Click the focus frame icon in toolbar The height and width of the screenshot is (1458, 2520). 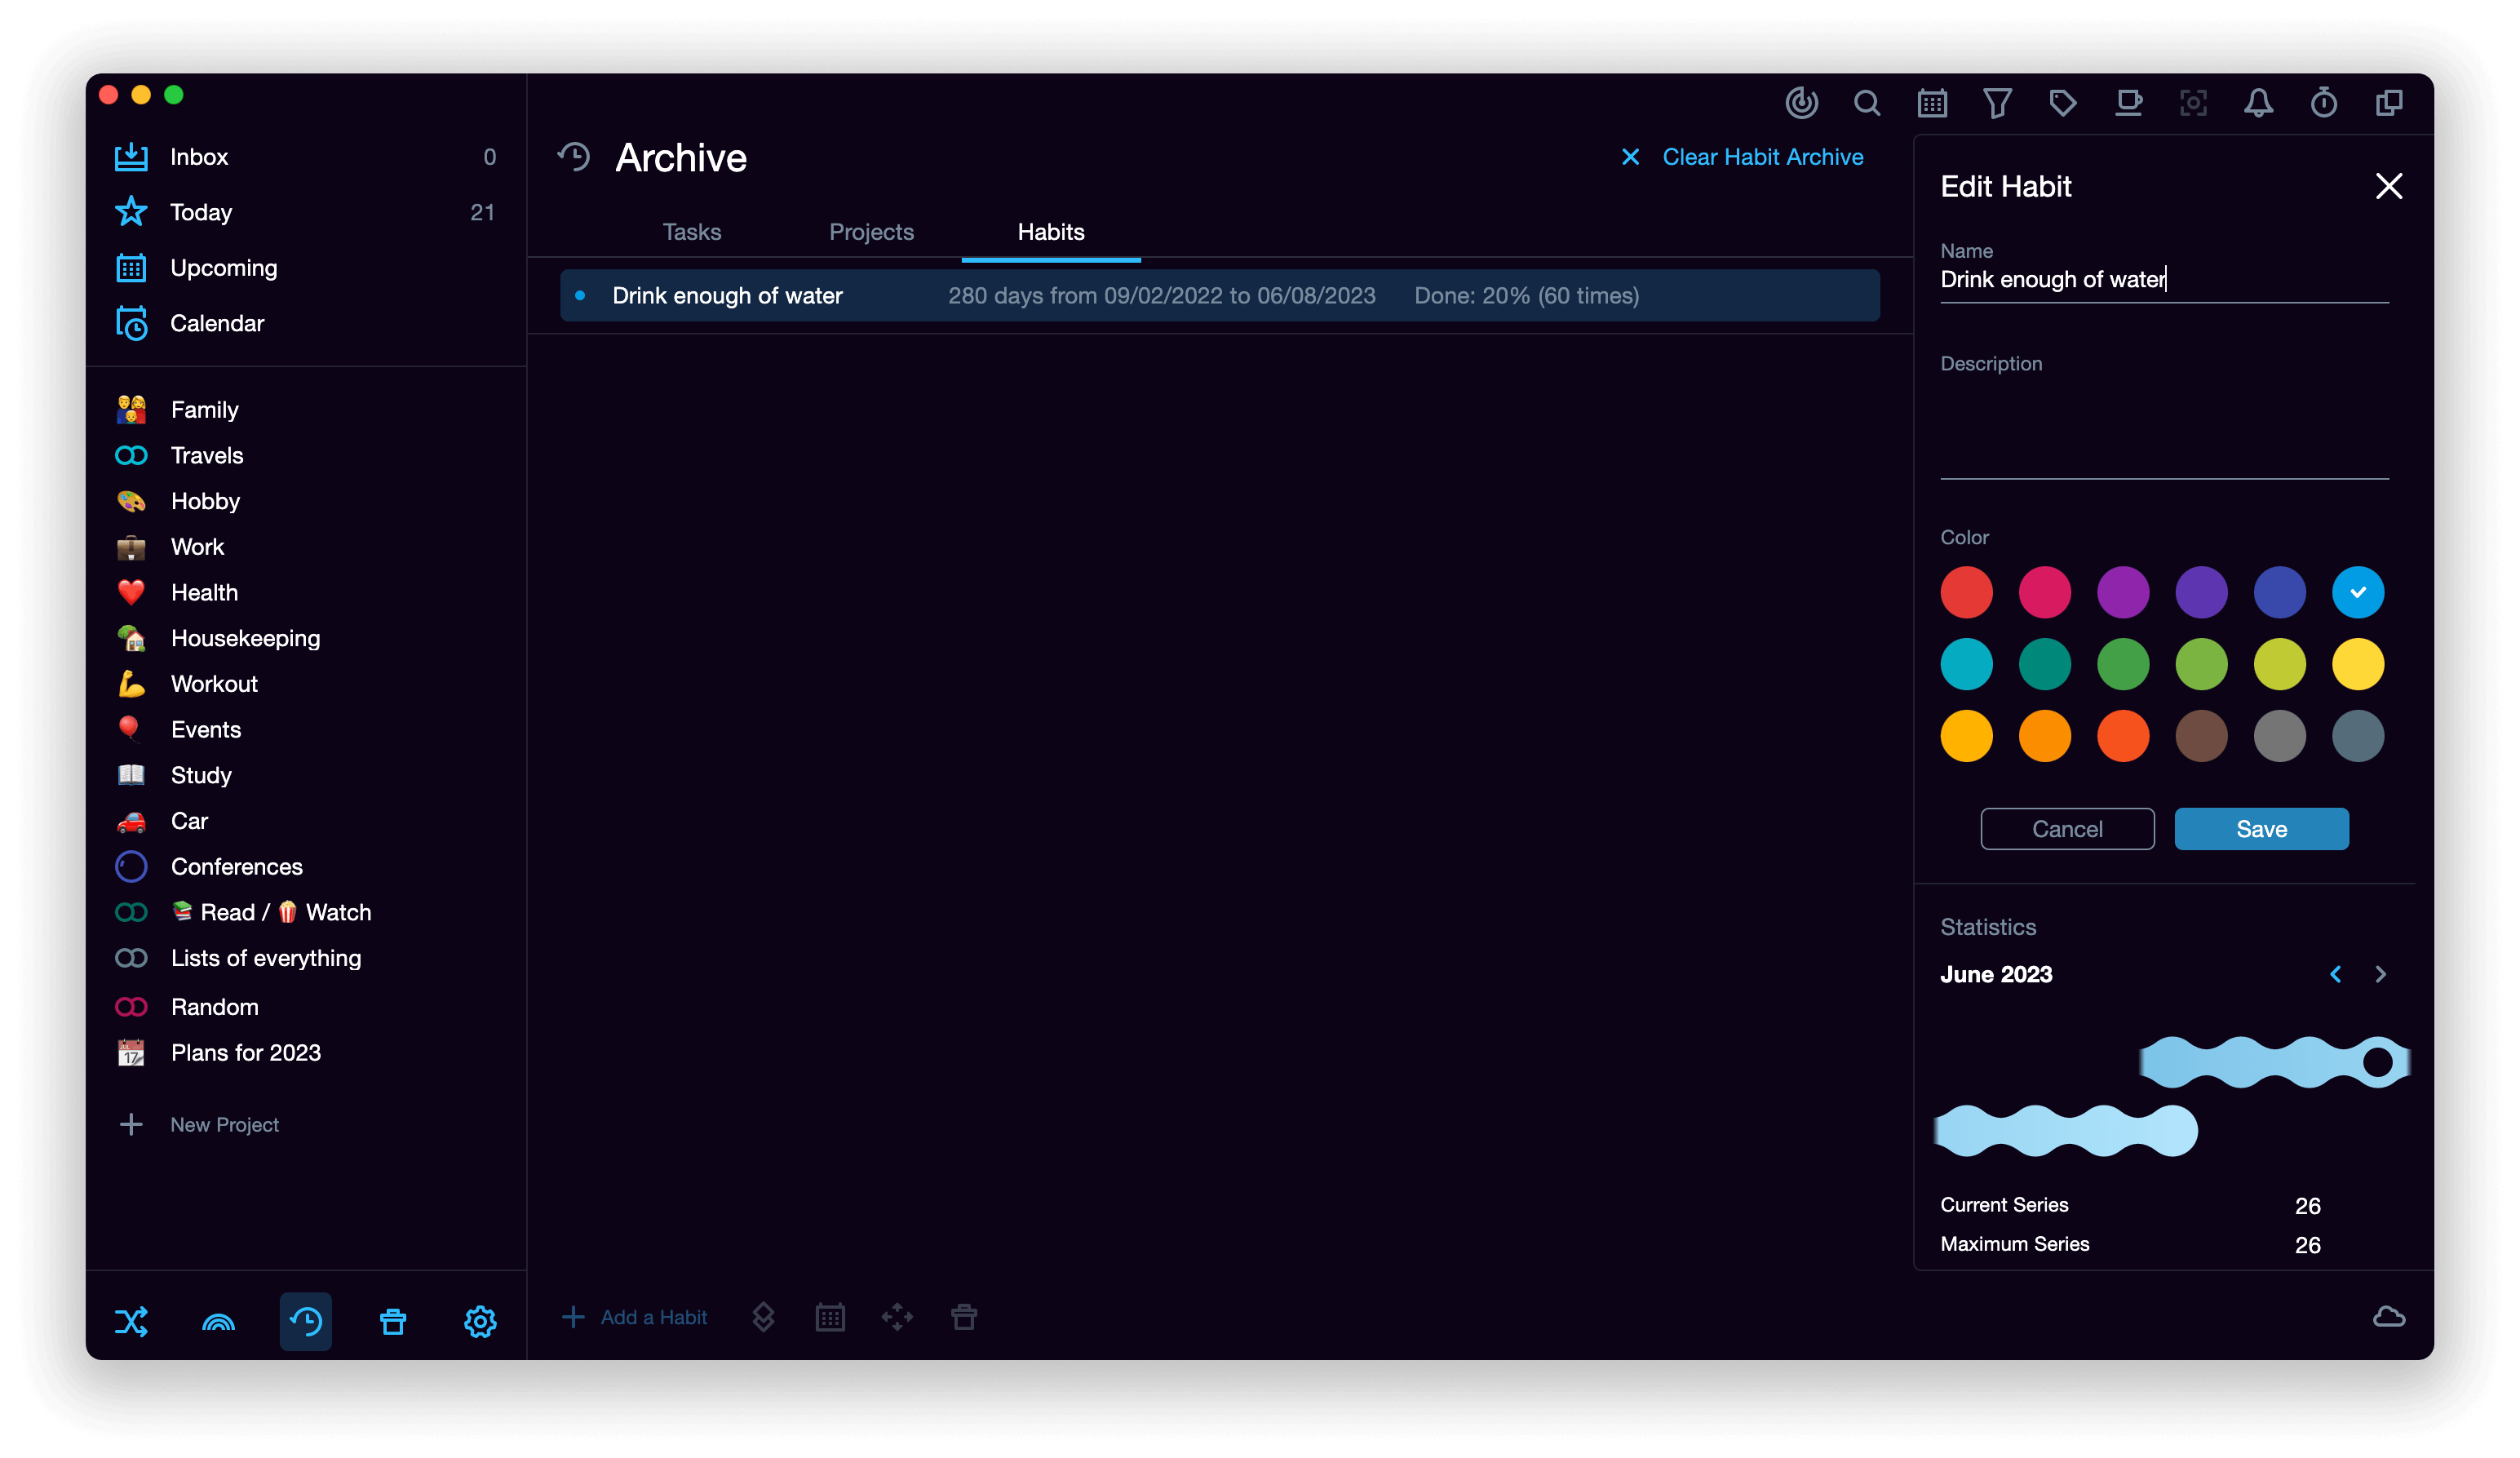point(2193,103)
